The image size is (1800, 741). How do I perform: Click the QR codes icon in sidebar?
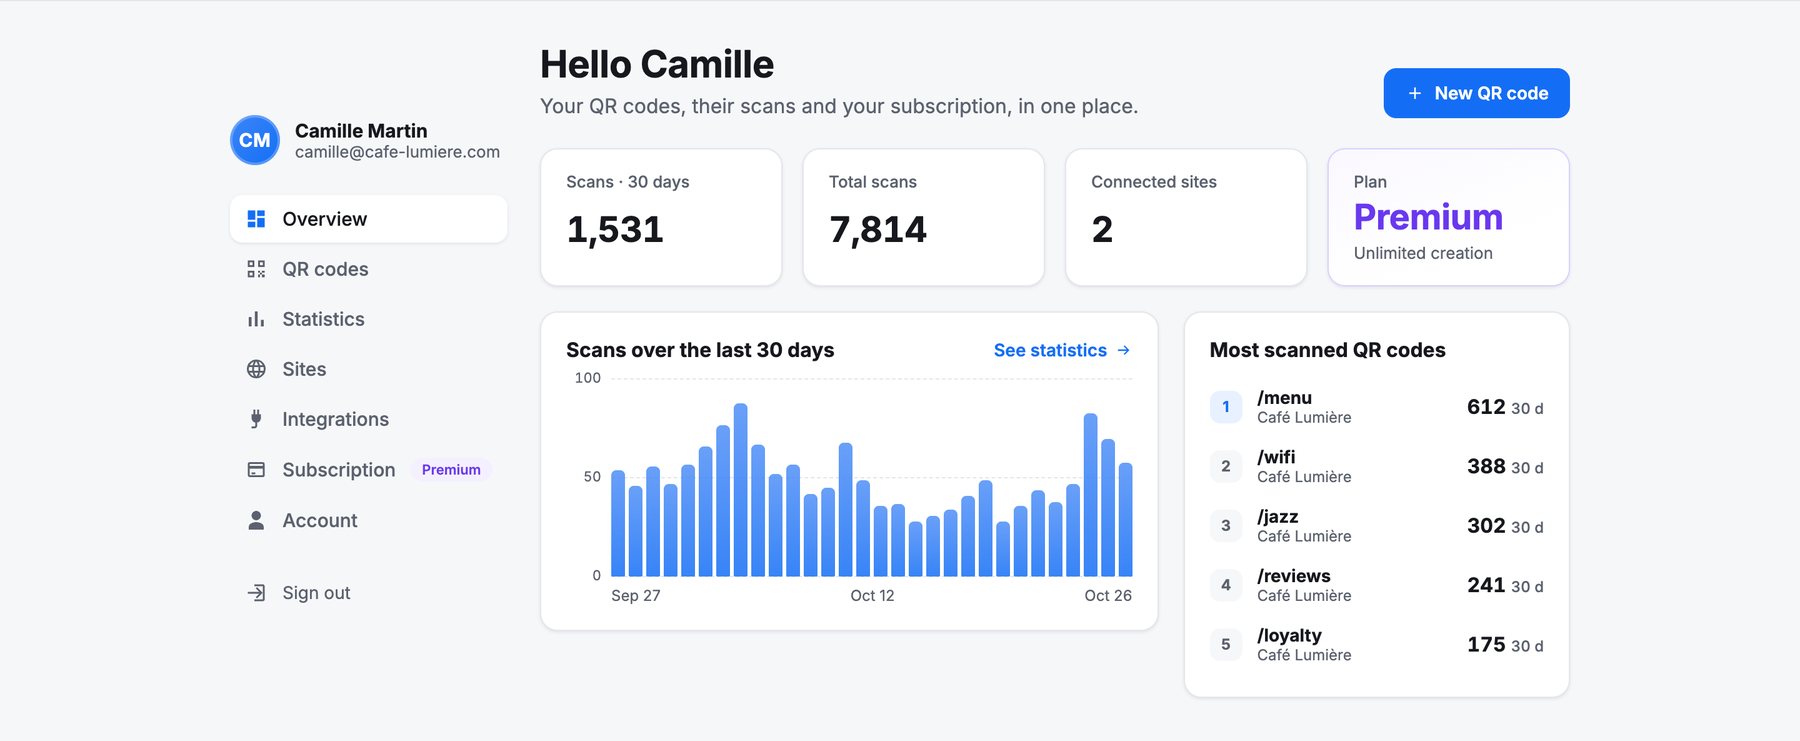256,269
